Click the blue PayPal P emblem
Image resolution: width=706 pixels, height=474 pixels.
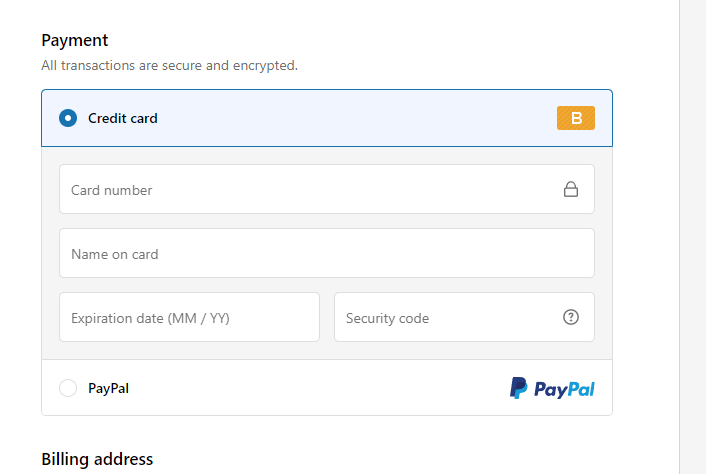518,388
